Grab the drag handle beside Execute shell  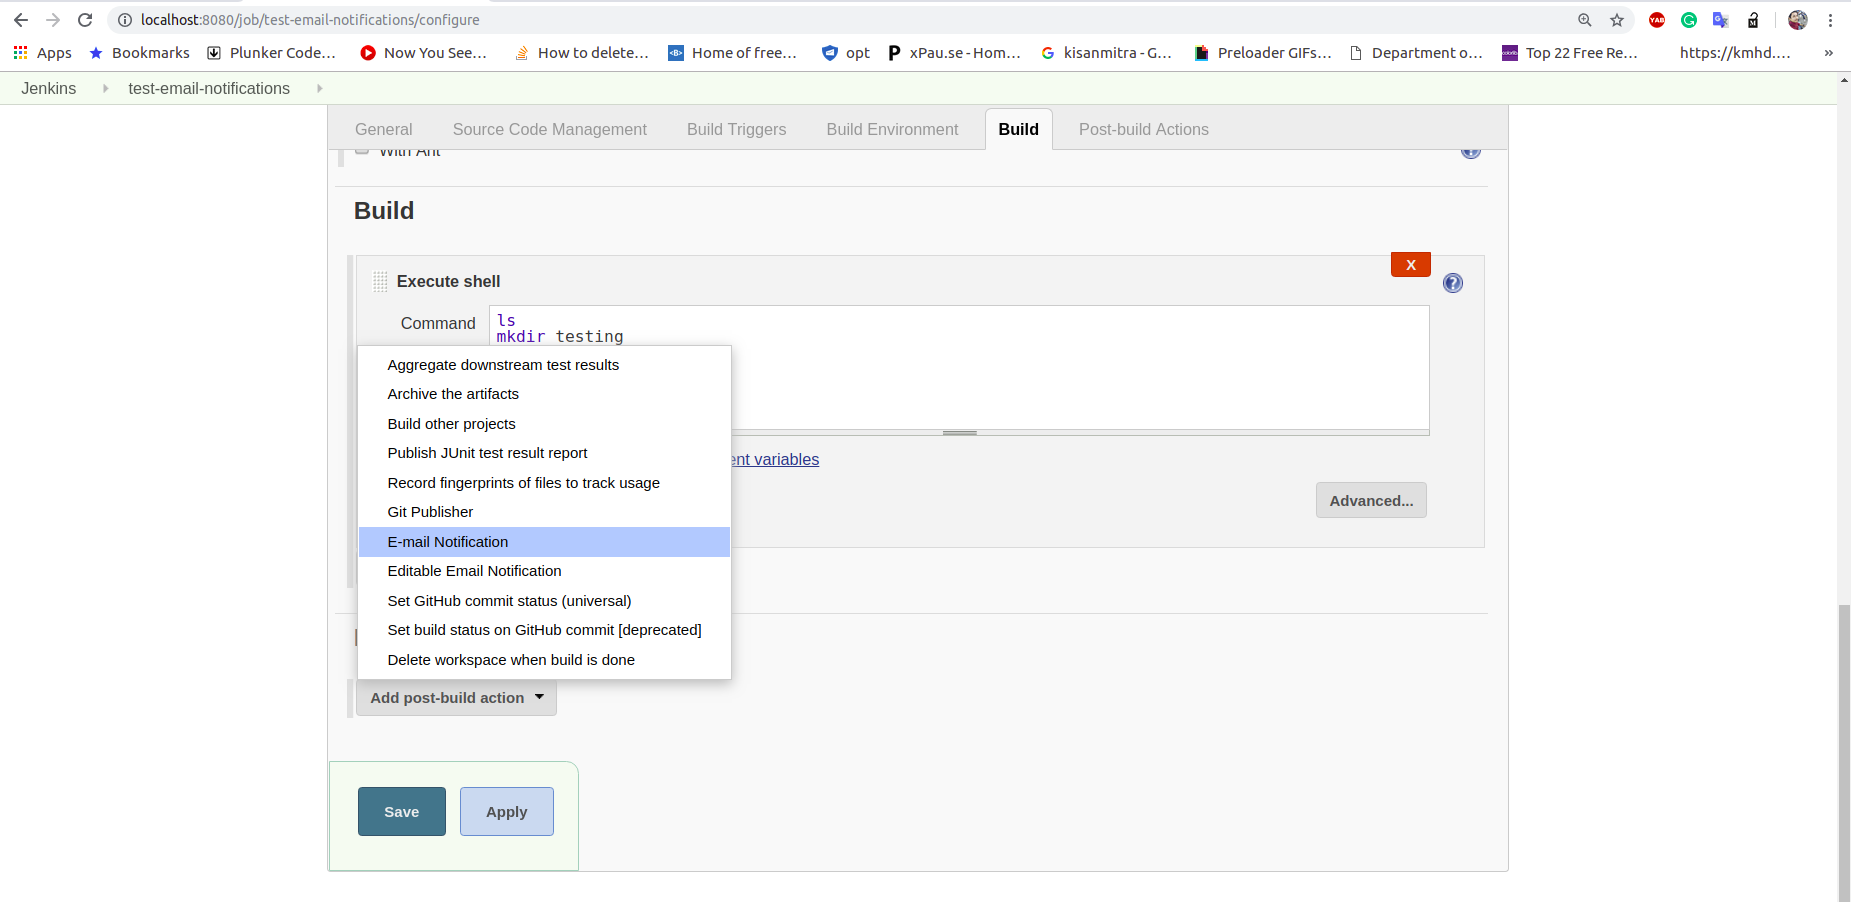point(380,281)
